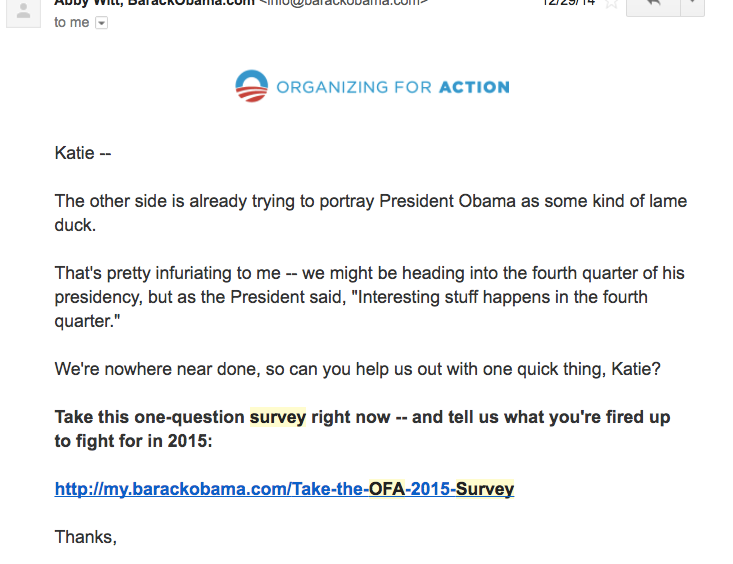Click the highlighted word 'survey' in bold text
The height and width of the screenshot is (564, 733).
pyautogui.click(x=277, y=417)
